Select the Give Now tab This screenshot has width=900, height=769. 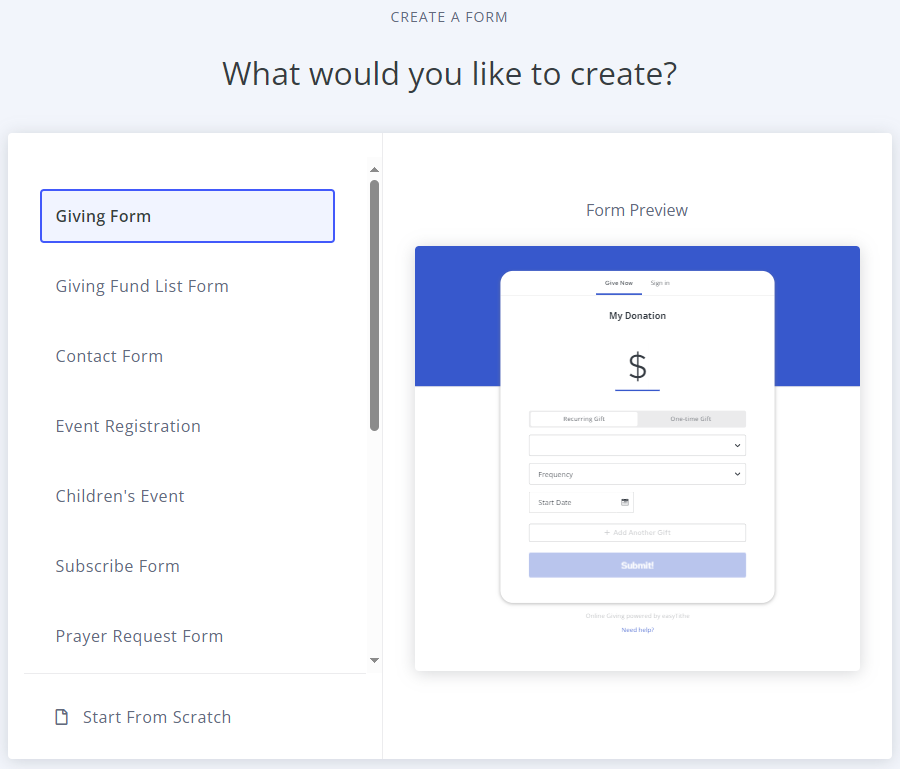[618, 283]
